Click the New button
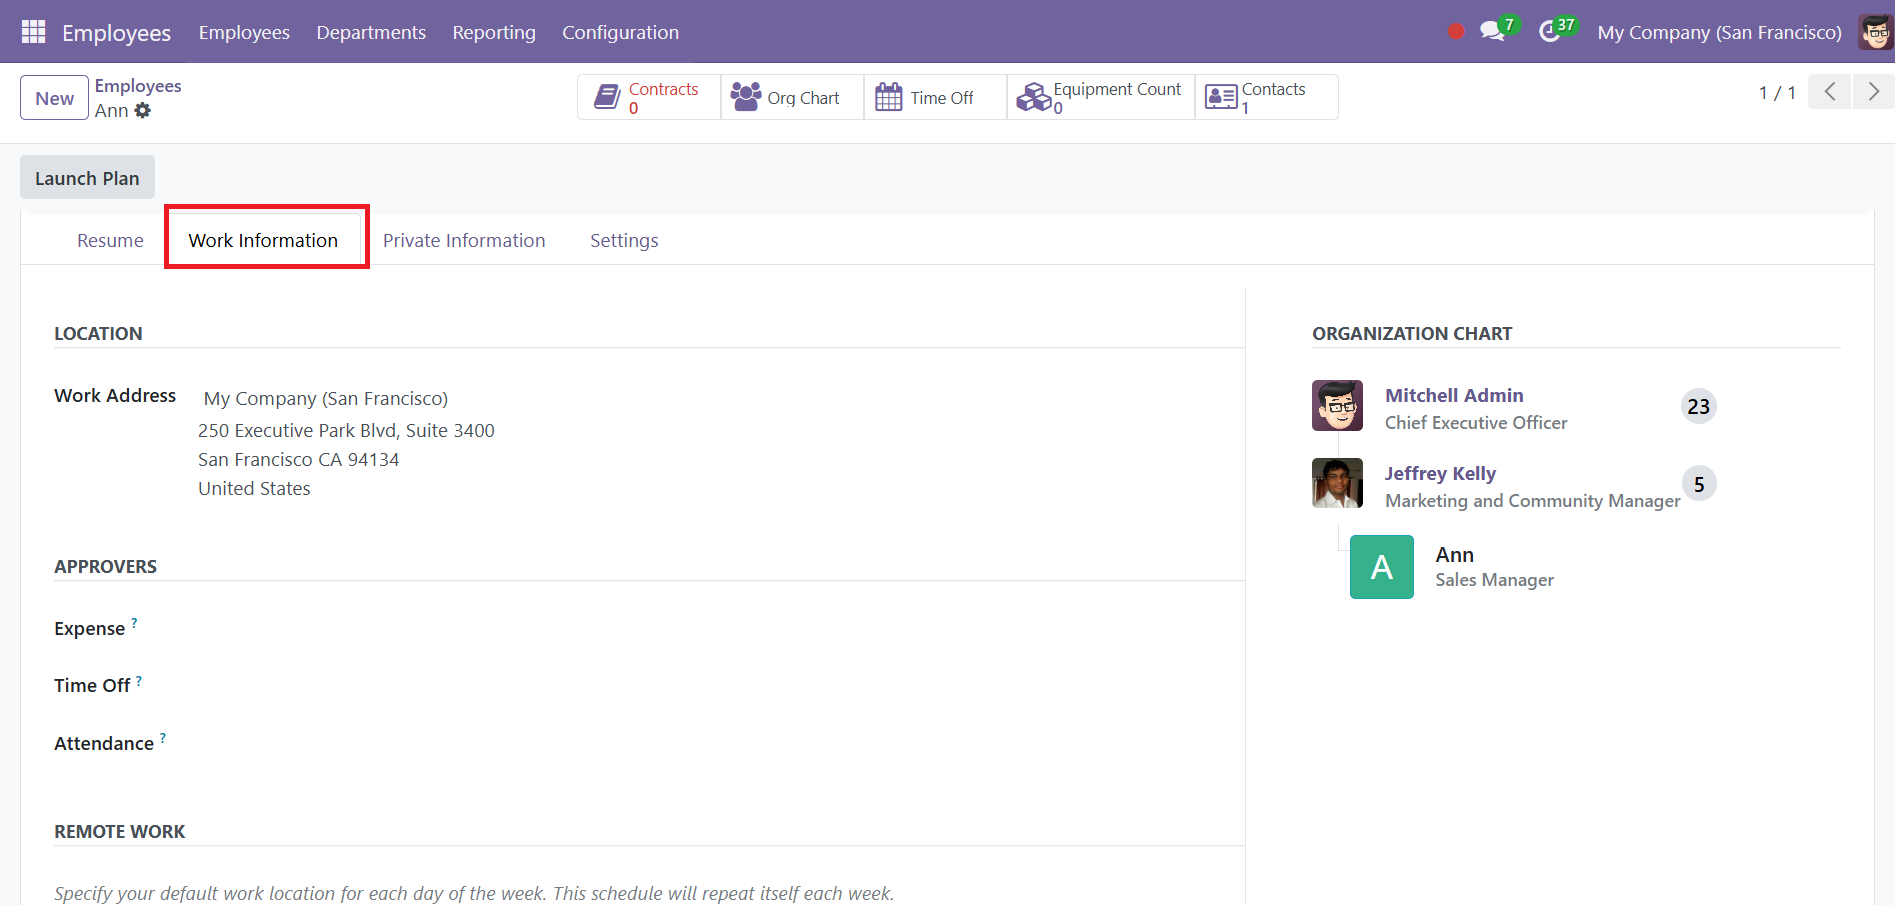The image size is (1895, 905). (x=54, y=98)
